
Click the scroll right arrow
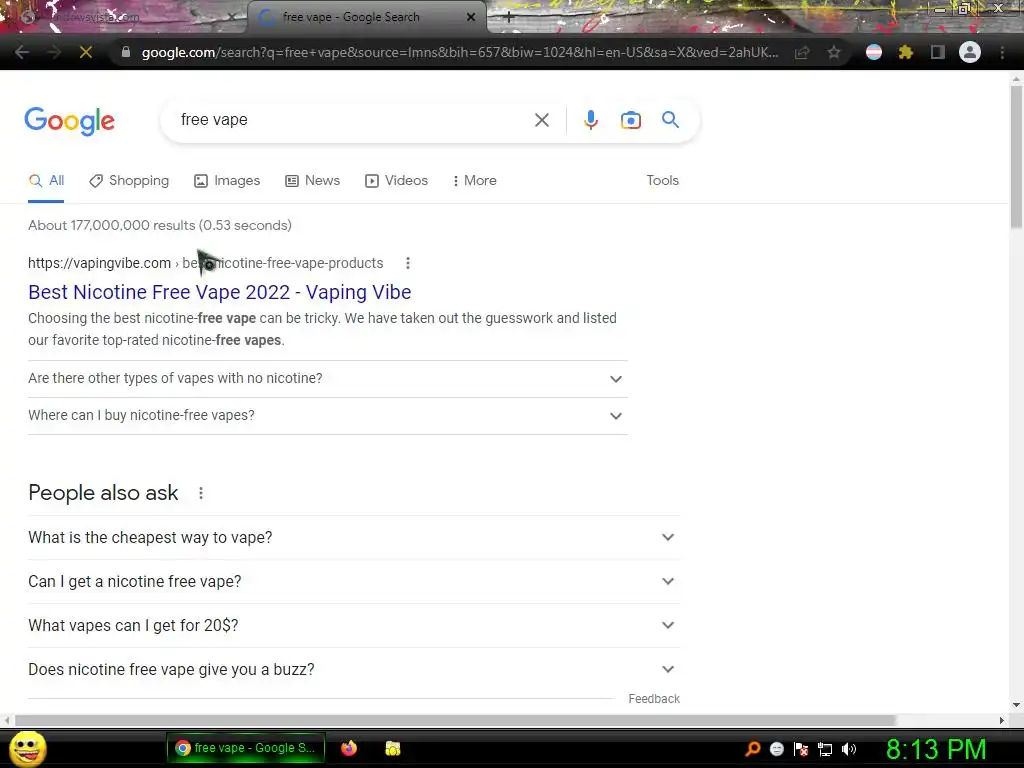[1002, 720]
